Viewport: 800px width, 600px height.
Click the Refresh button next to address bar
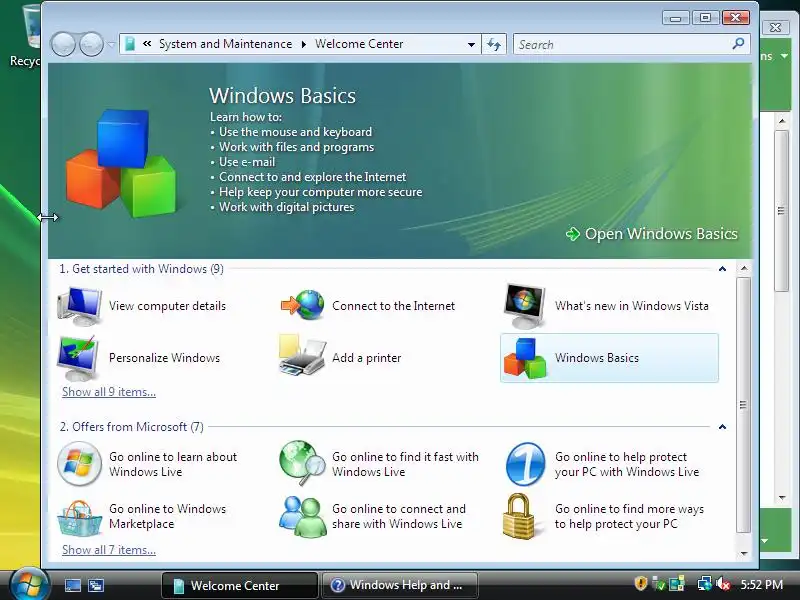click(494, 44)
